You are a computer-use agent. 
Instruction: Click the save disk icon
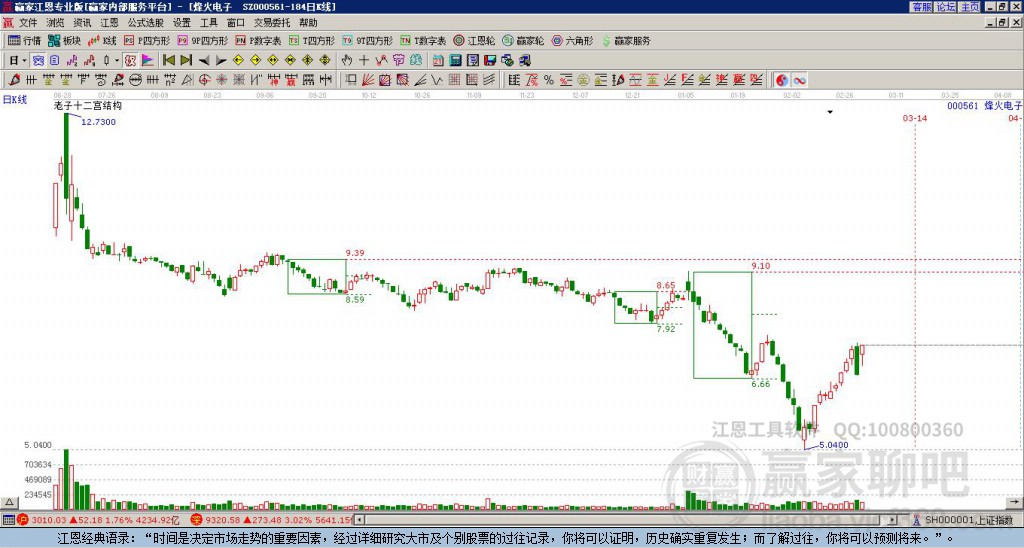pos(490,61)
